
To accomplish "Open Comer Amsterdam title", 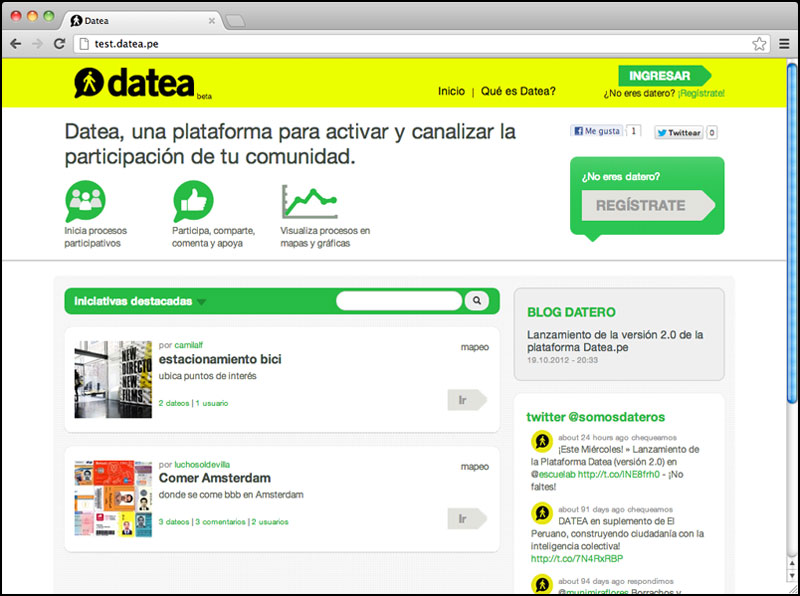I will click(215, 478).
